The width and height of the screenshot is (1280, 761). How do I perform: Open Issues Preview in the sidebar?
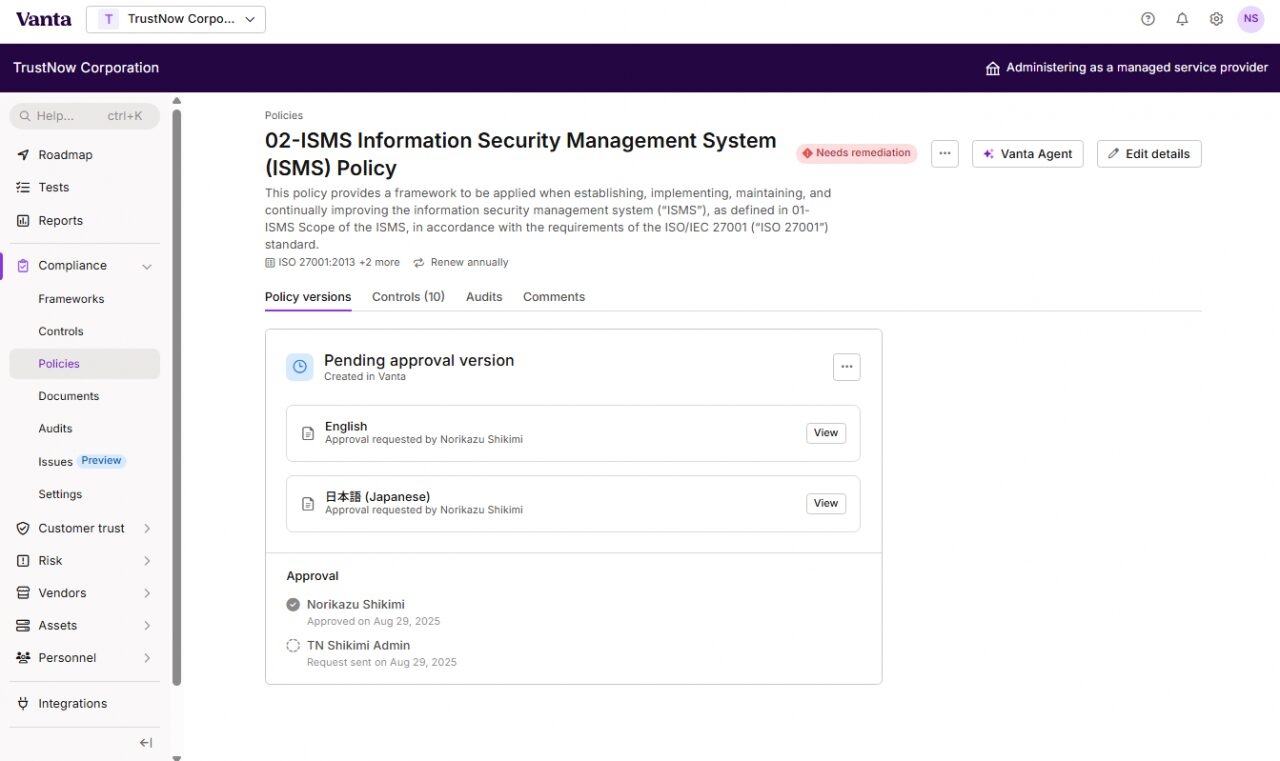point(82,461)
